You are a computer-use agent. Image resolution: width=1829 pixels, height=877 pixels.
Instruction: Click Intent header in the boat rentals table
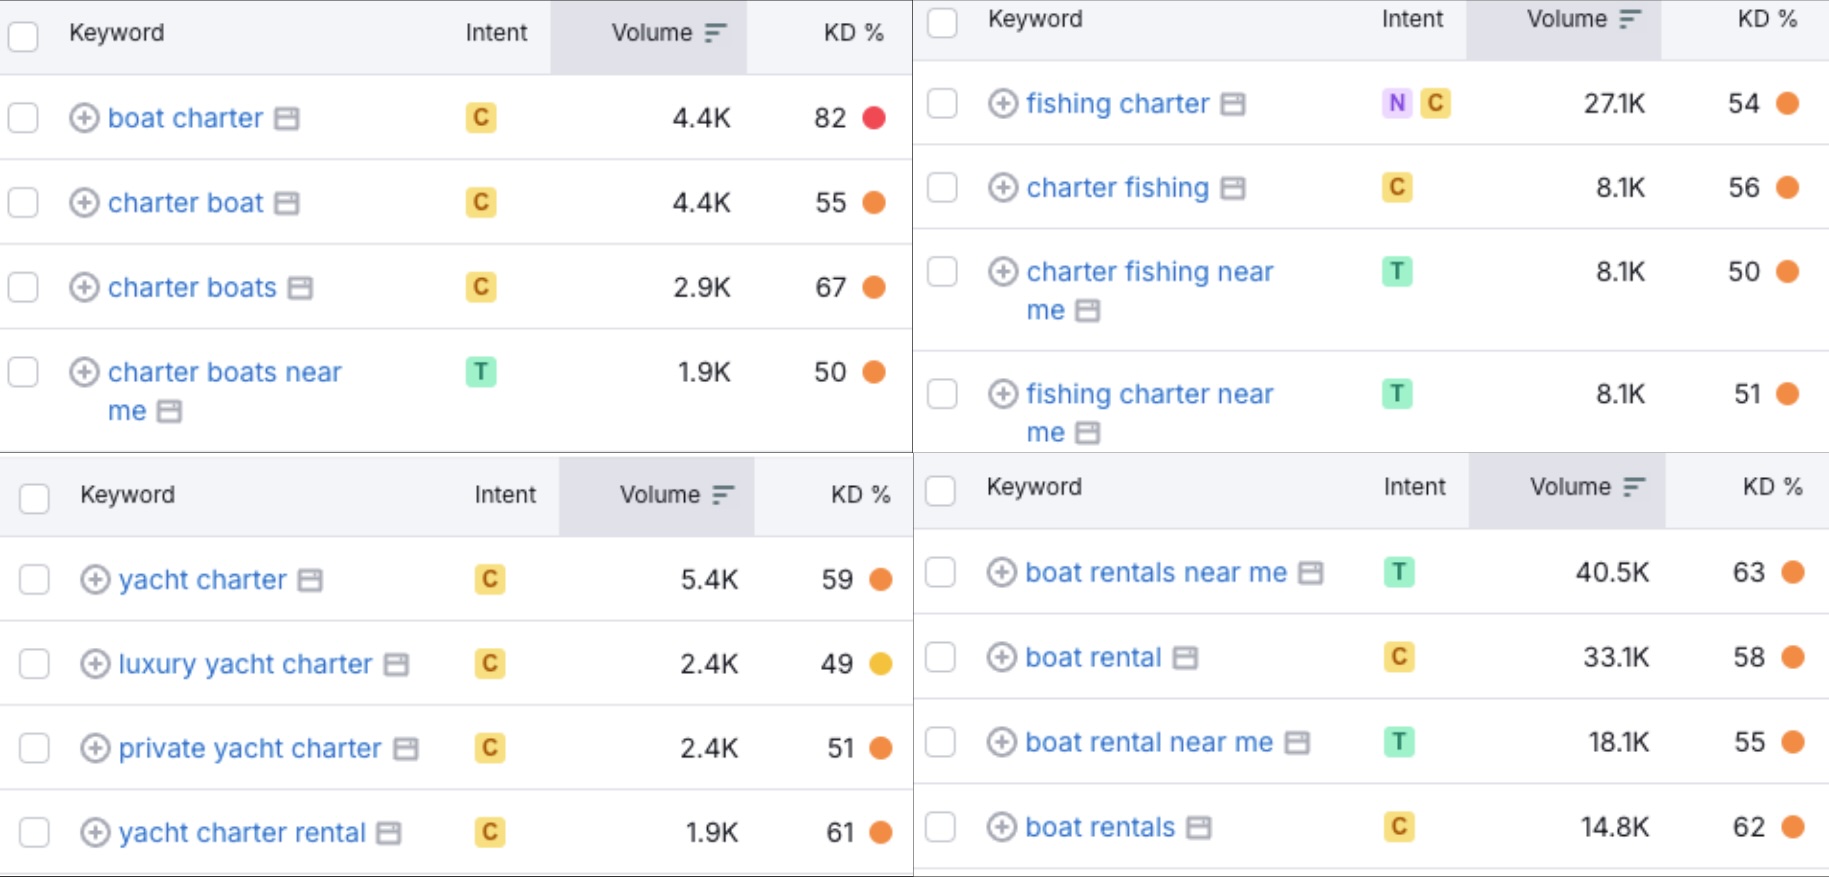tap(1414, 487)
